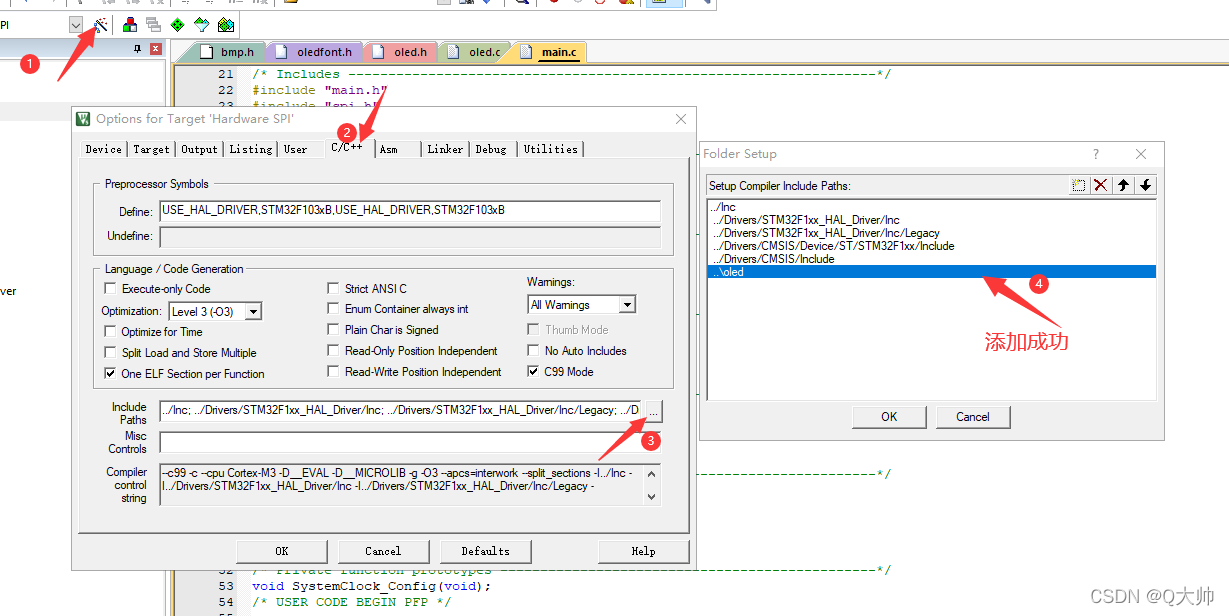
Task: Close the Project panel with red X
Action: coord(155,49)
